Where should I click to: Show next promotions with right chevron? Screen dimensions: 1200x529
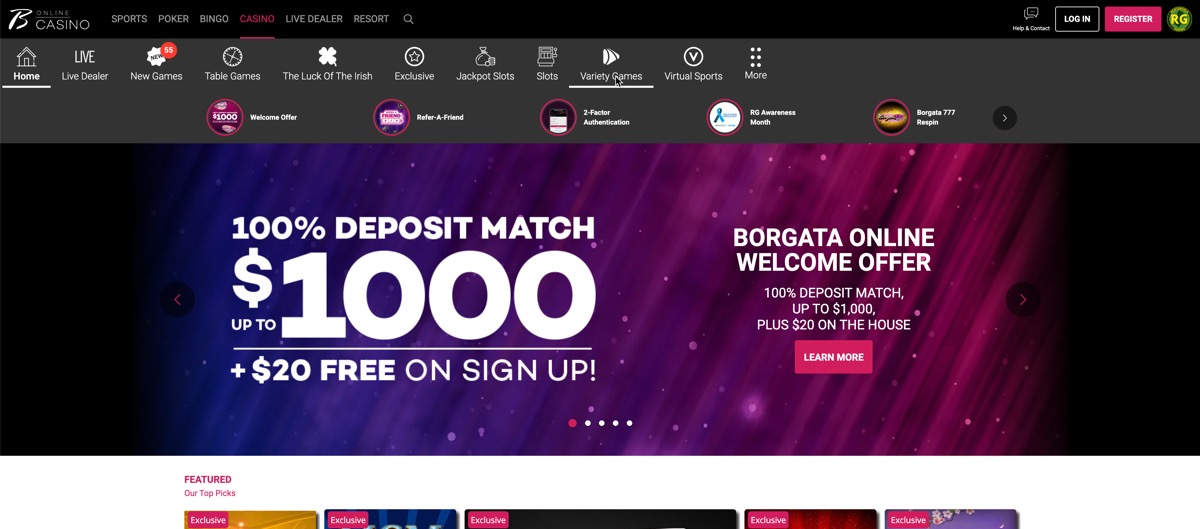(1005, 118)
